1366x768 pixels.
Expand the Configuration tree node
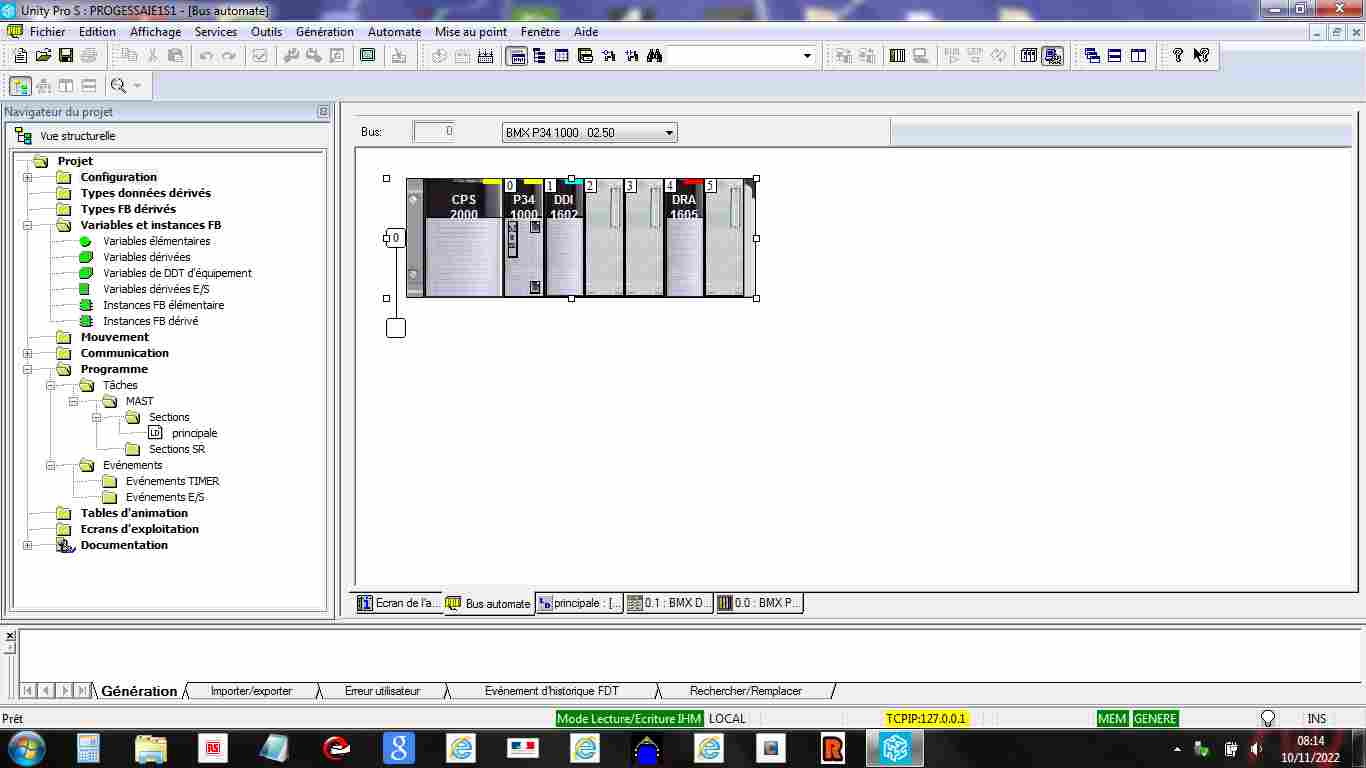coord(28,177)
